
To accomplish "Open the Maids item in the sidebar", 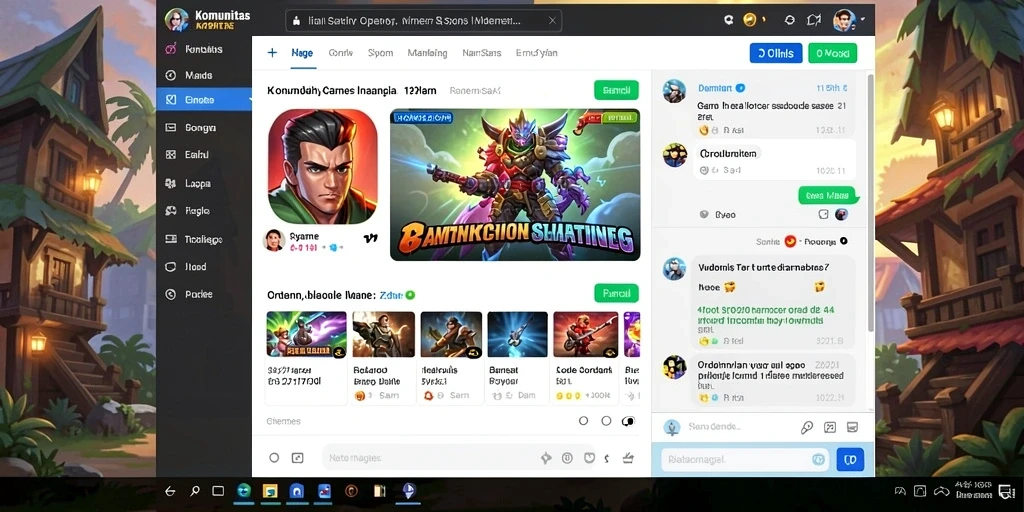I will pyautogui.click(x=199, y=76).
